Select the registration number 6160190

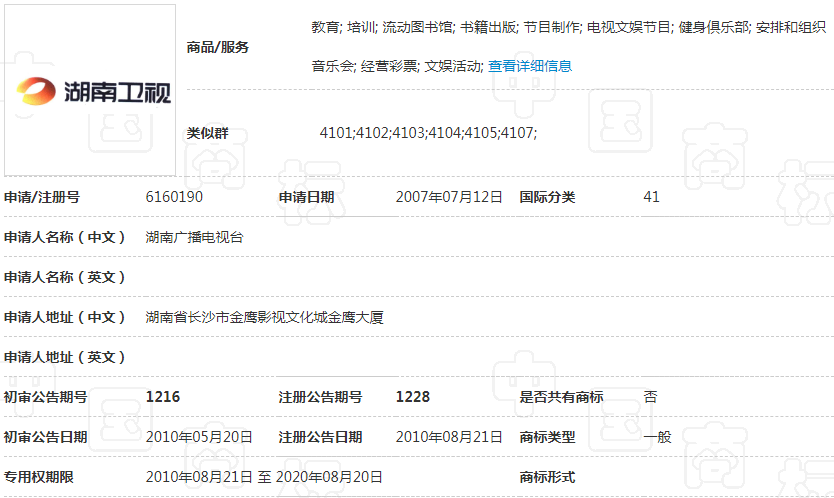(174, 197)
